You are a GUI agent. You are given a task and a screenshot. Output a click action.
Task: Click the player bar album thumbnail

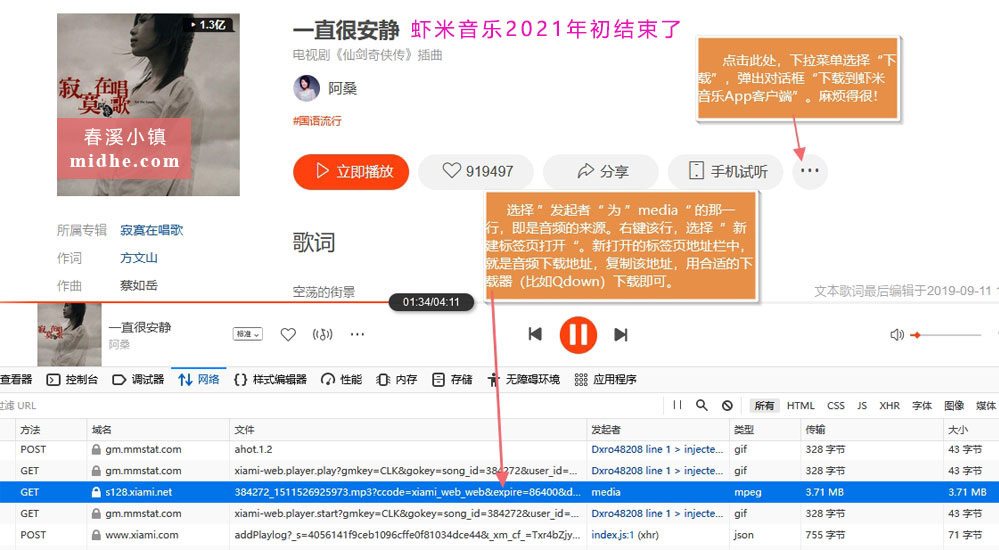(69, 335)
